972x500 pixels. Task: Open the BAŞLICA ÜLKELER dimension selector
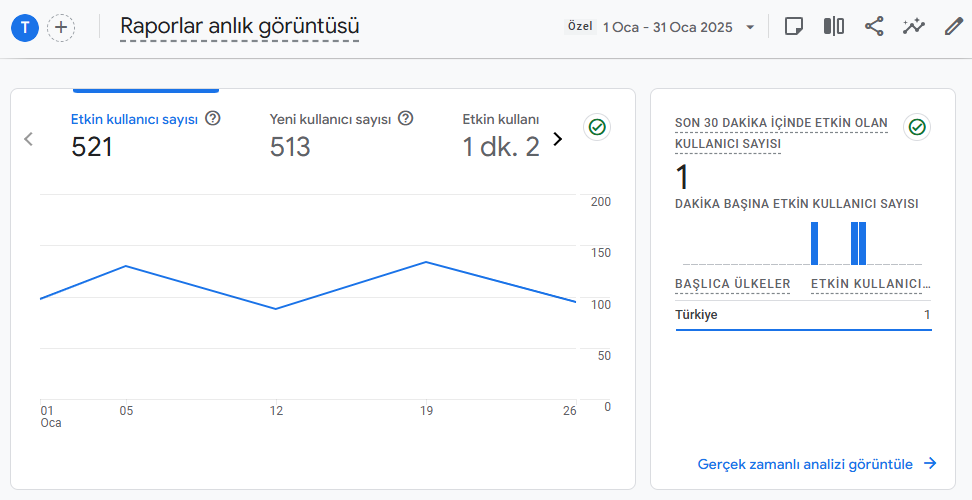click(733, 284)
